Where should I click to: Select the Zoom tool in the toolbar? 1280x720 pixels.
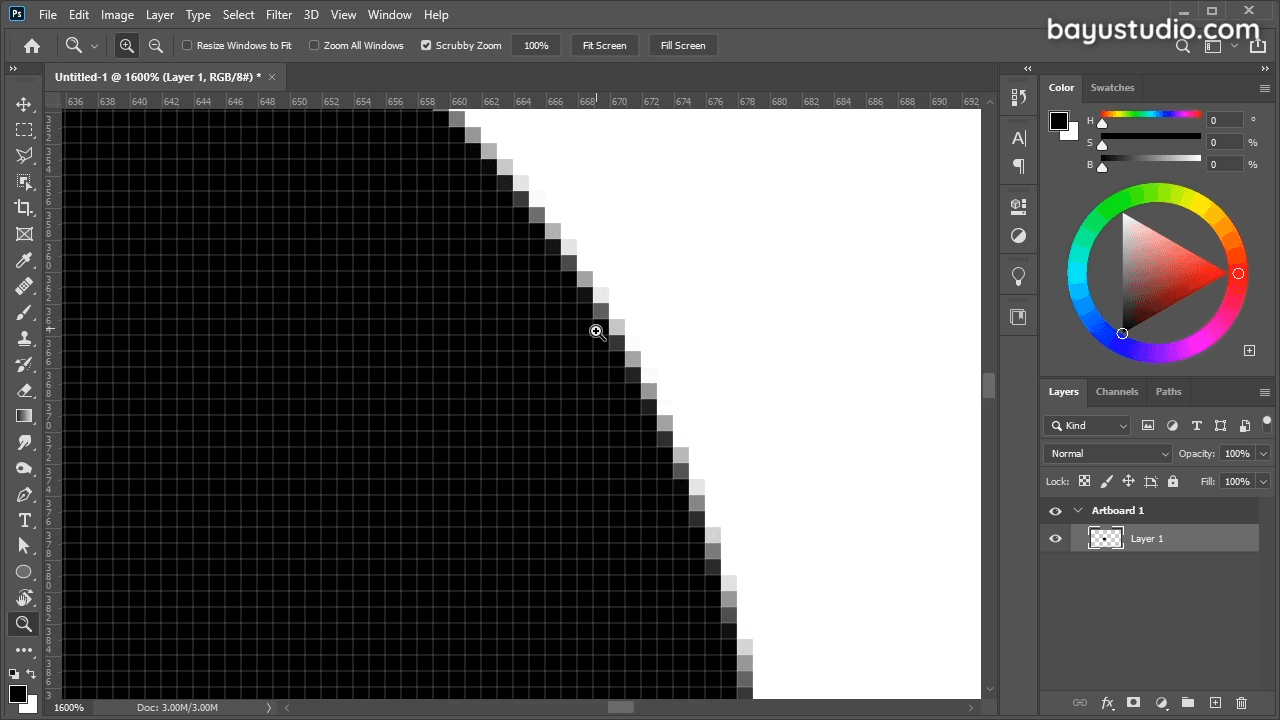coord(24,624)
